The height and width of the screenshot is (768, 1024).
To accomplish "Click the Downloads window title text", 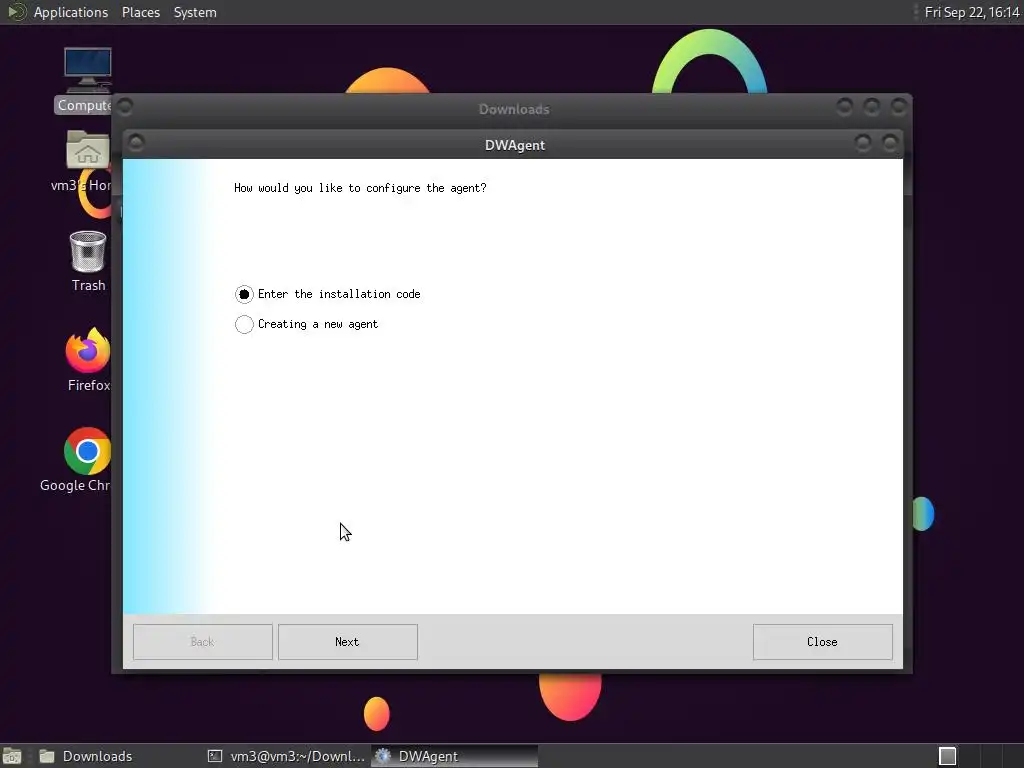I will point(514,109).
